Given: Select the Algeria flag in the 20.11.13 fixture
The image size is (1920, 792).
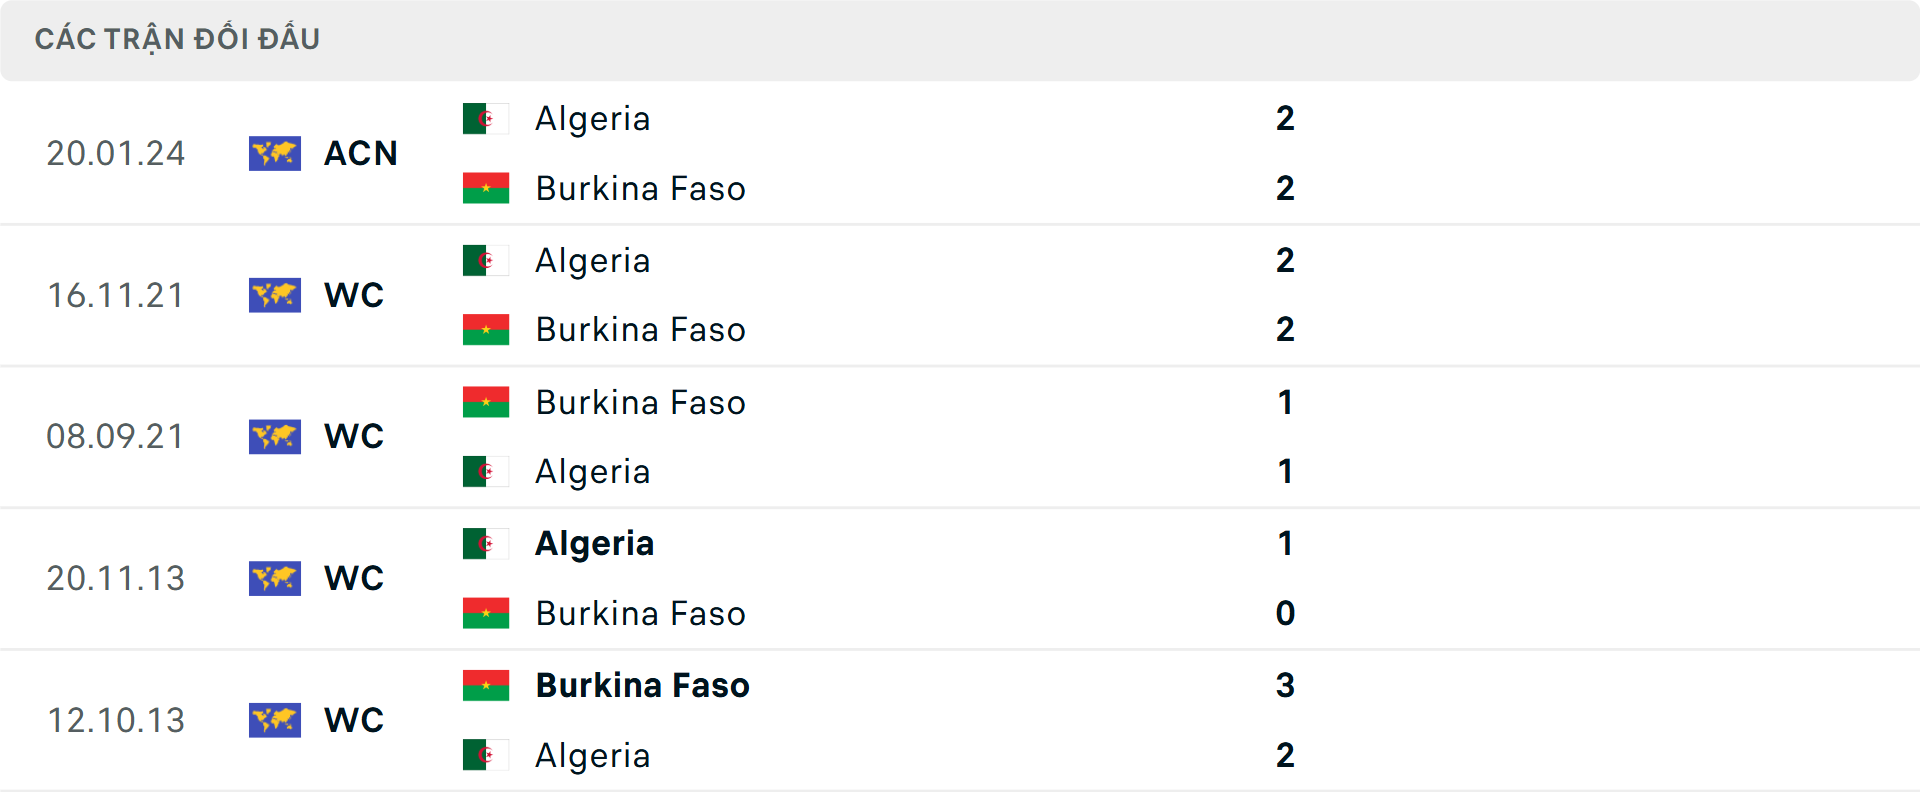Looking at the screenshot, I should tap(486, 545).
